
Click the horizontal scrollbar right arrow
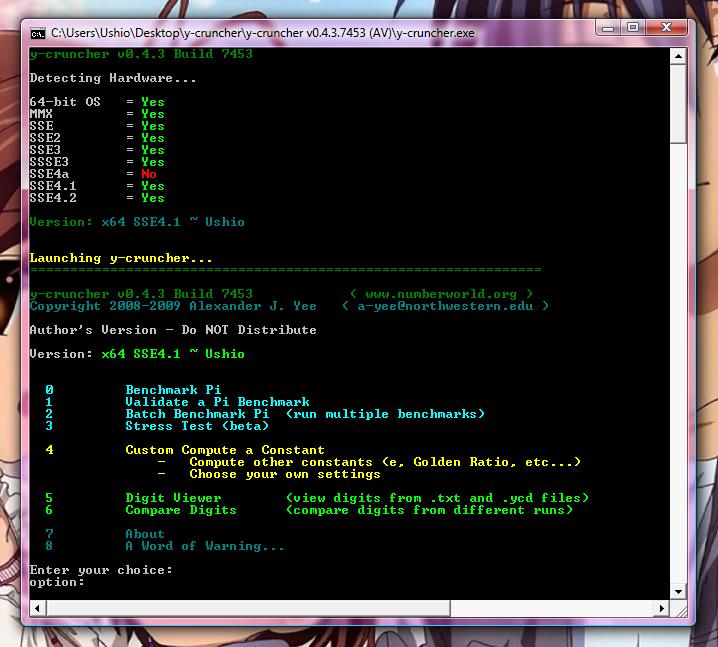point(663,607)
